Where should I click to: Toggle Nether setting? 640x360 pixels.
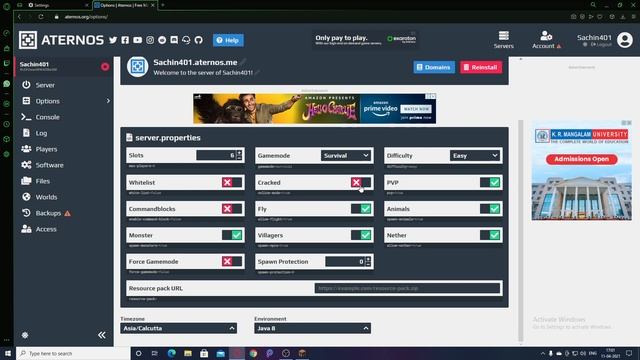point(490,235)
